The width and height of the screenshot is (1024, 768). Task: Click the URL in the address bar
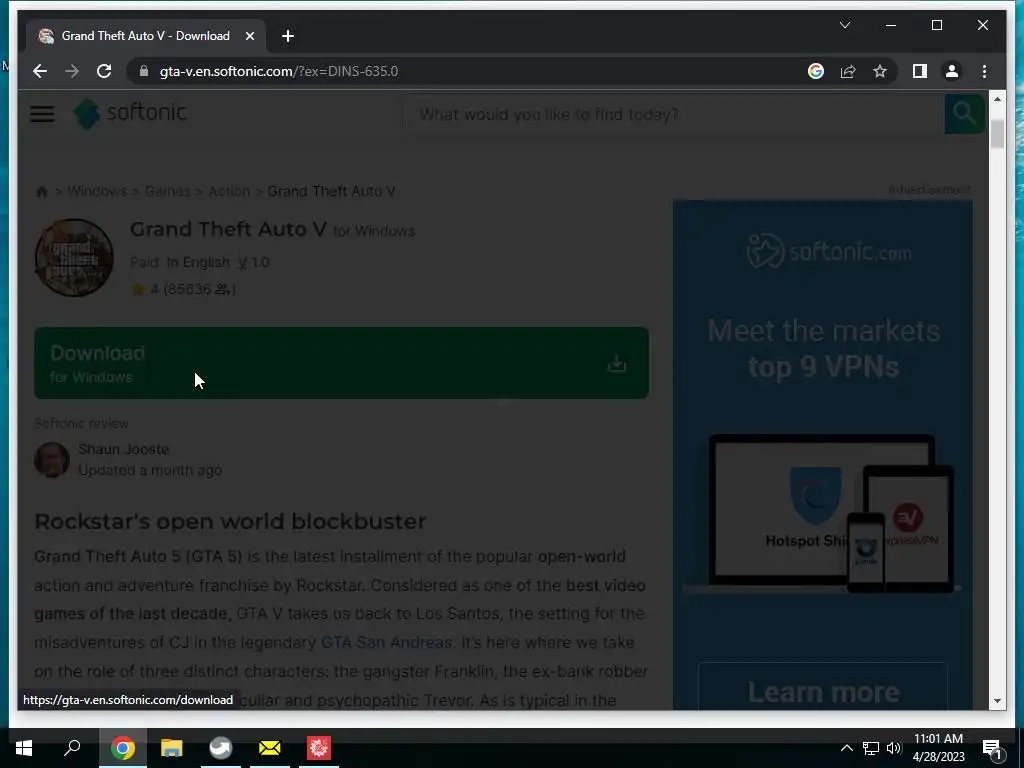click(279, 71)
